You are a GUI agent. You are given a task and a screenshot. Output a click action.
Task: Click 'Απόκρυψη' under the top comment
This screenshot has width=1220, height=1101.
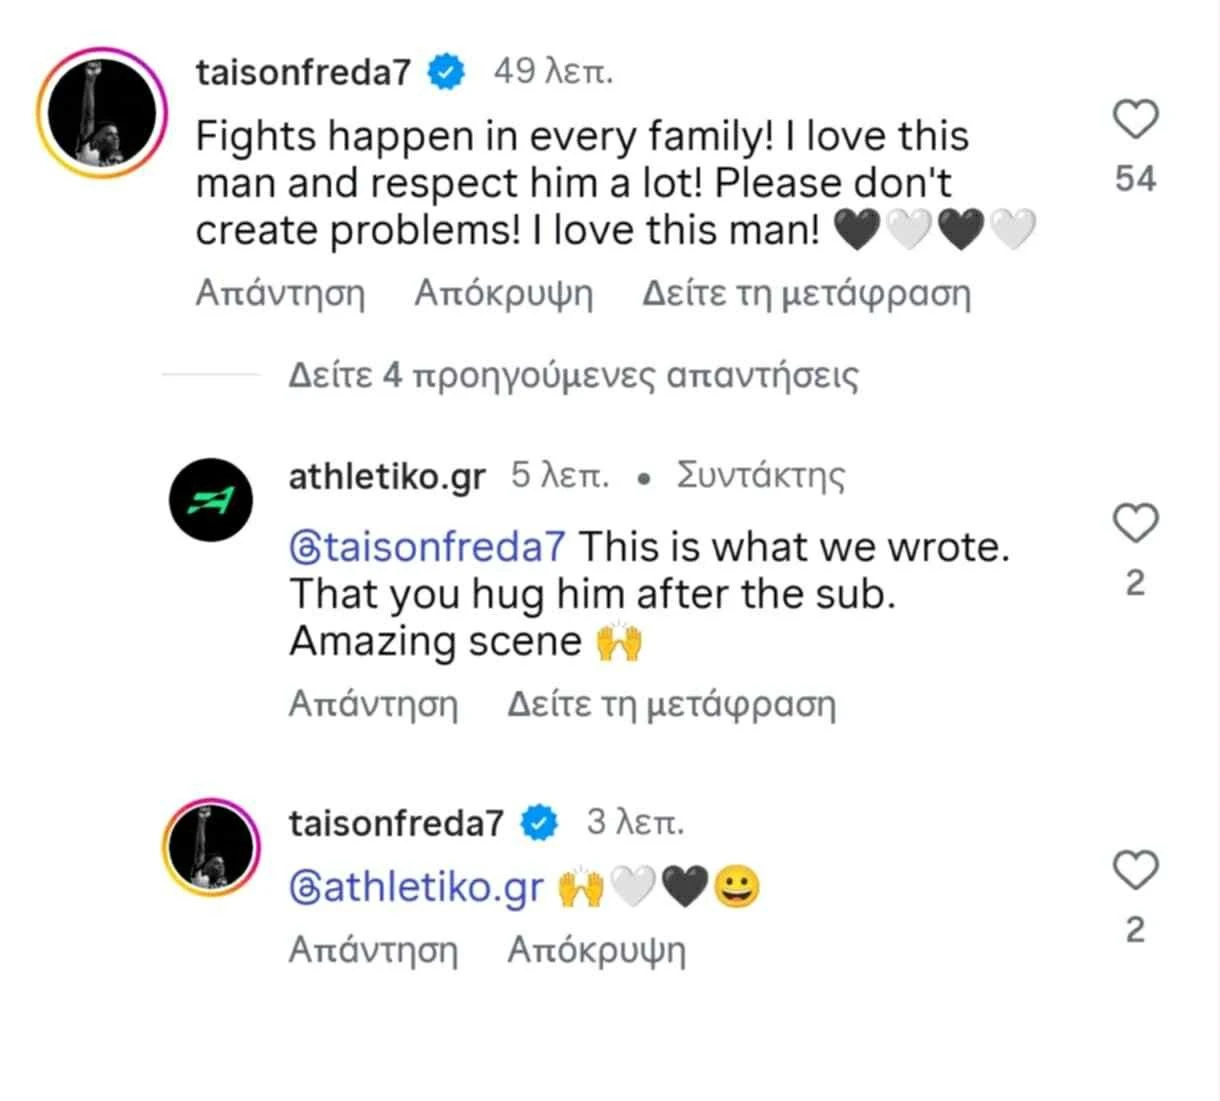pos(503,294)
